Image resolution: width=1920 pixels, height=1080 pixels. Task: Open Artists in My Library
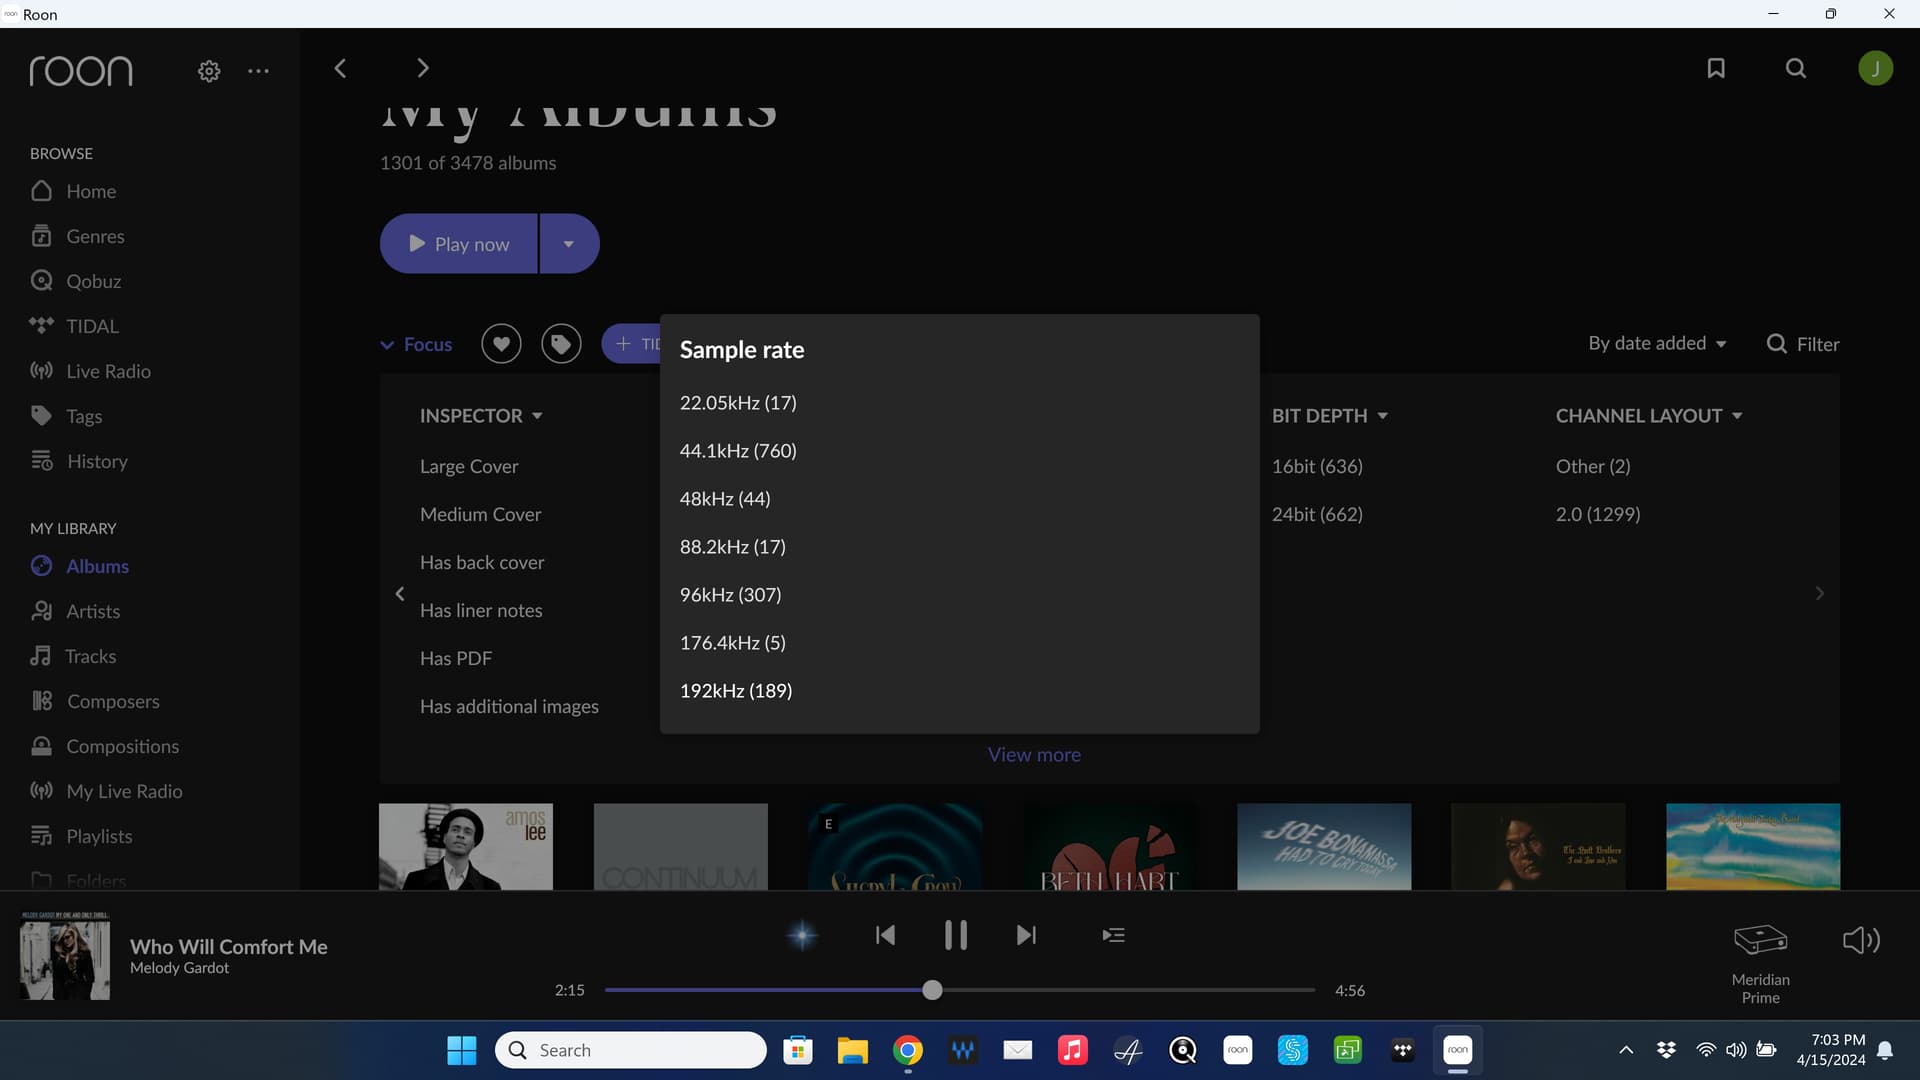pos(93,611)
